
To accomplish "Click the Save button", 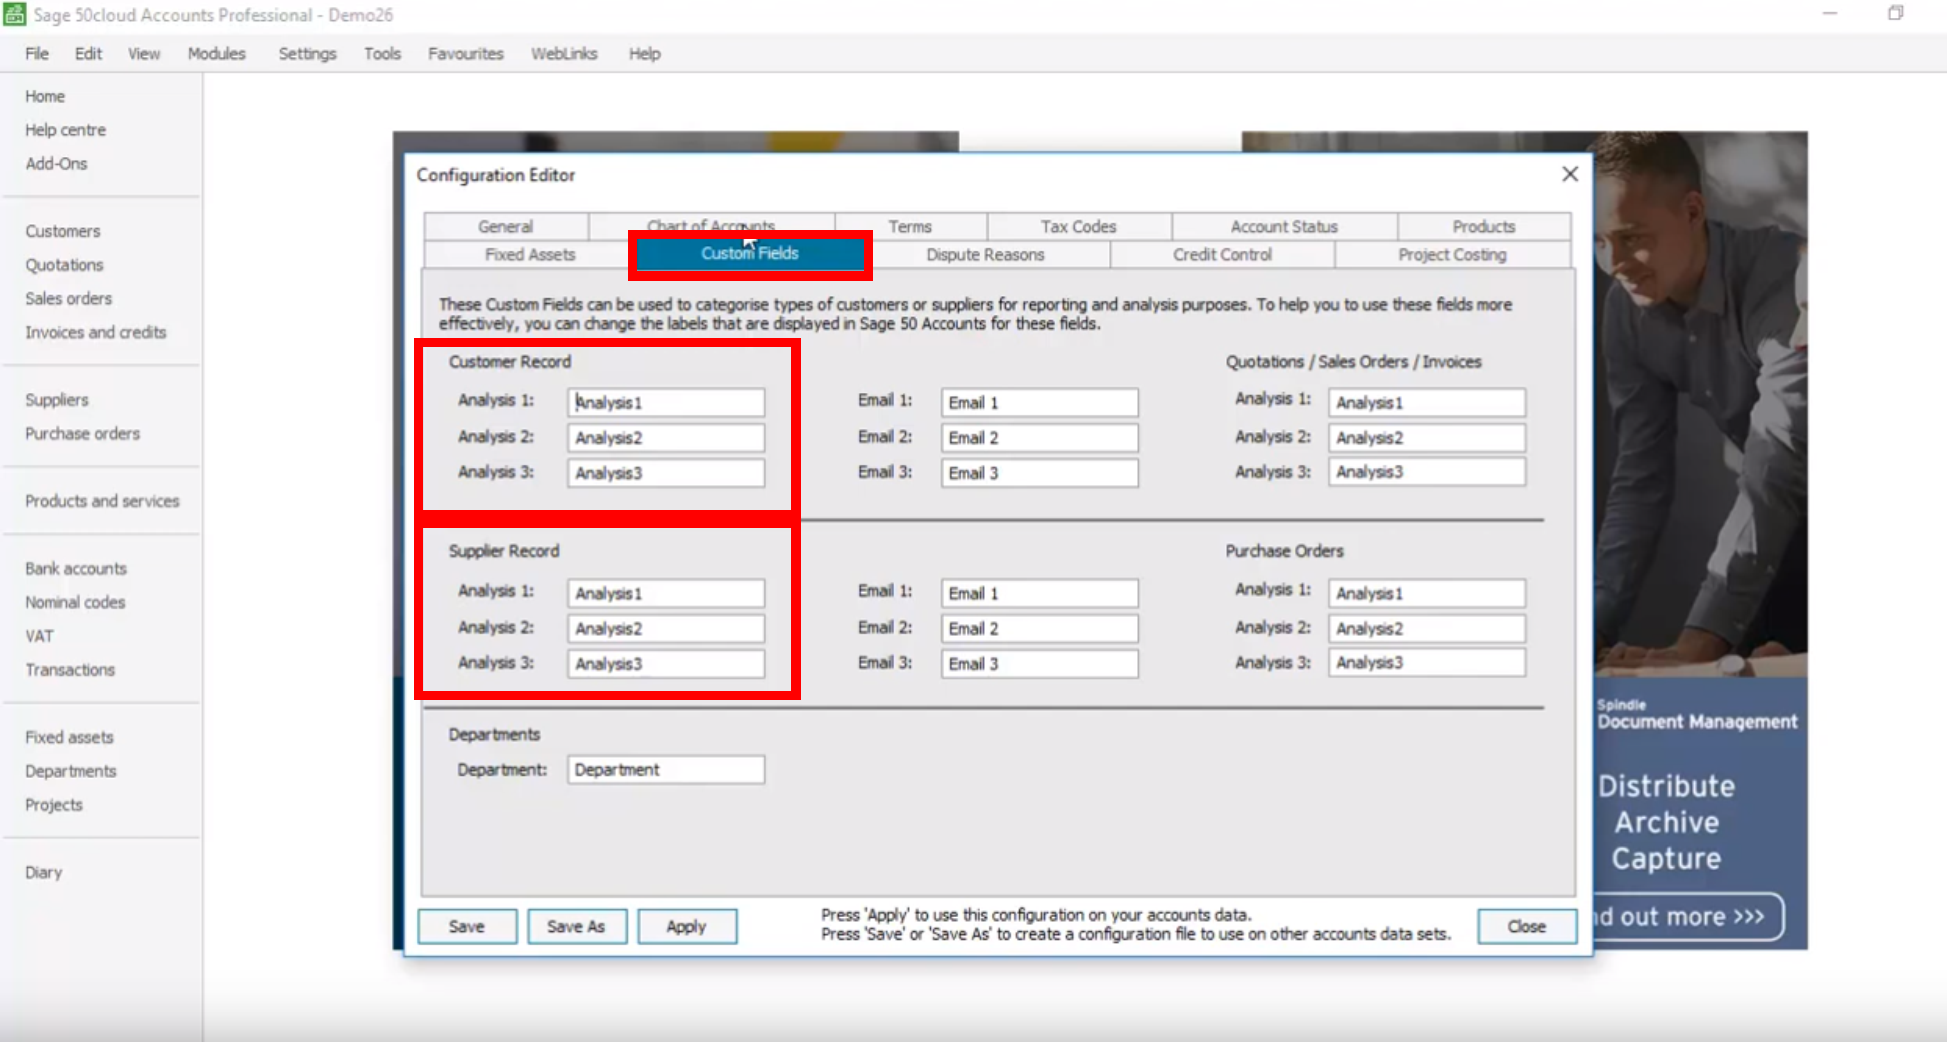I will point(466,926).
